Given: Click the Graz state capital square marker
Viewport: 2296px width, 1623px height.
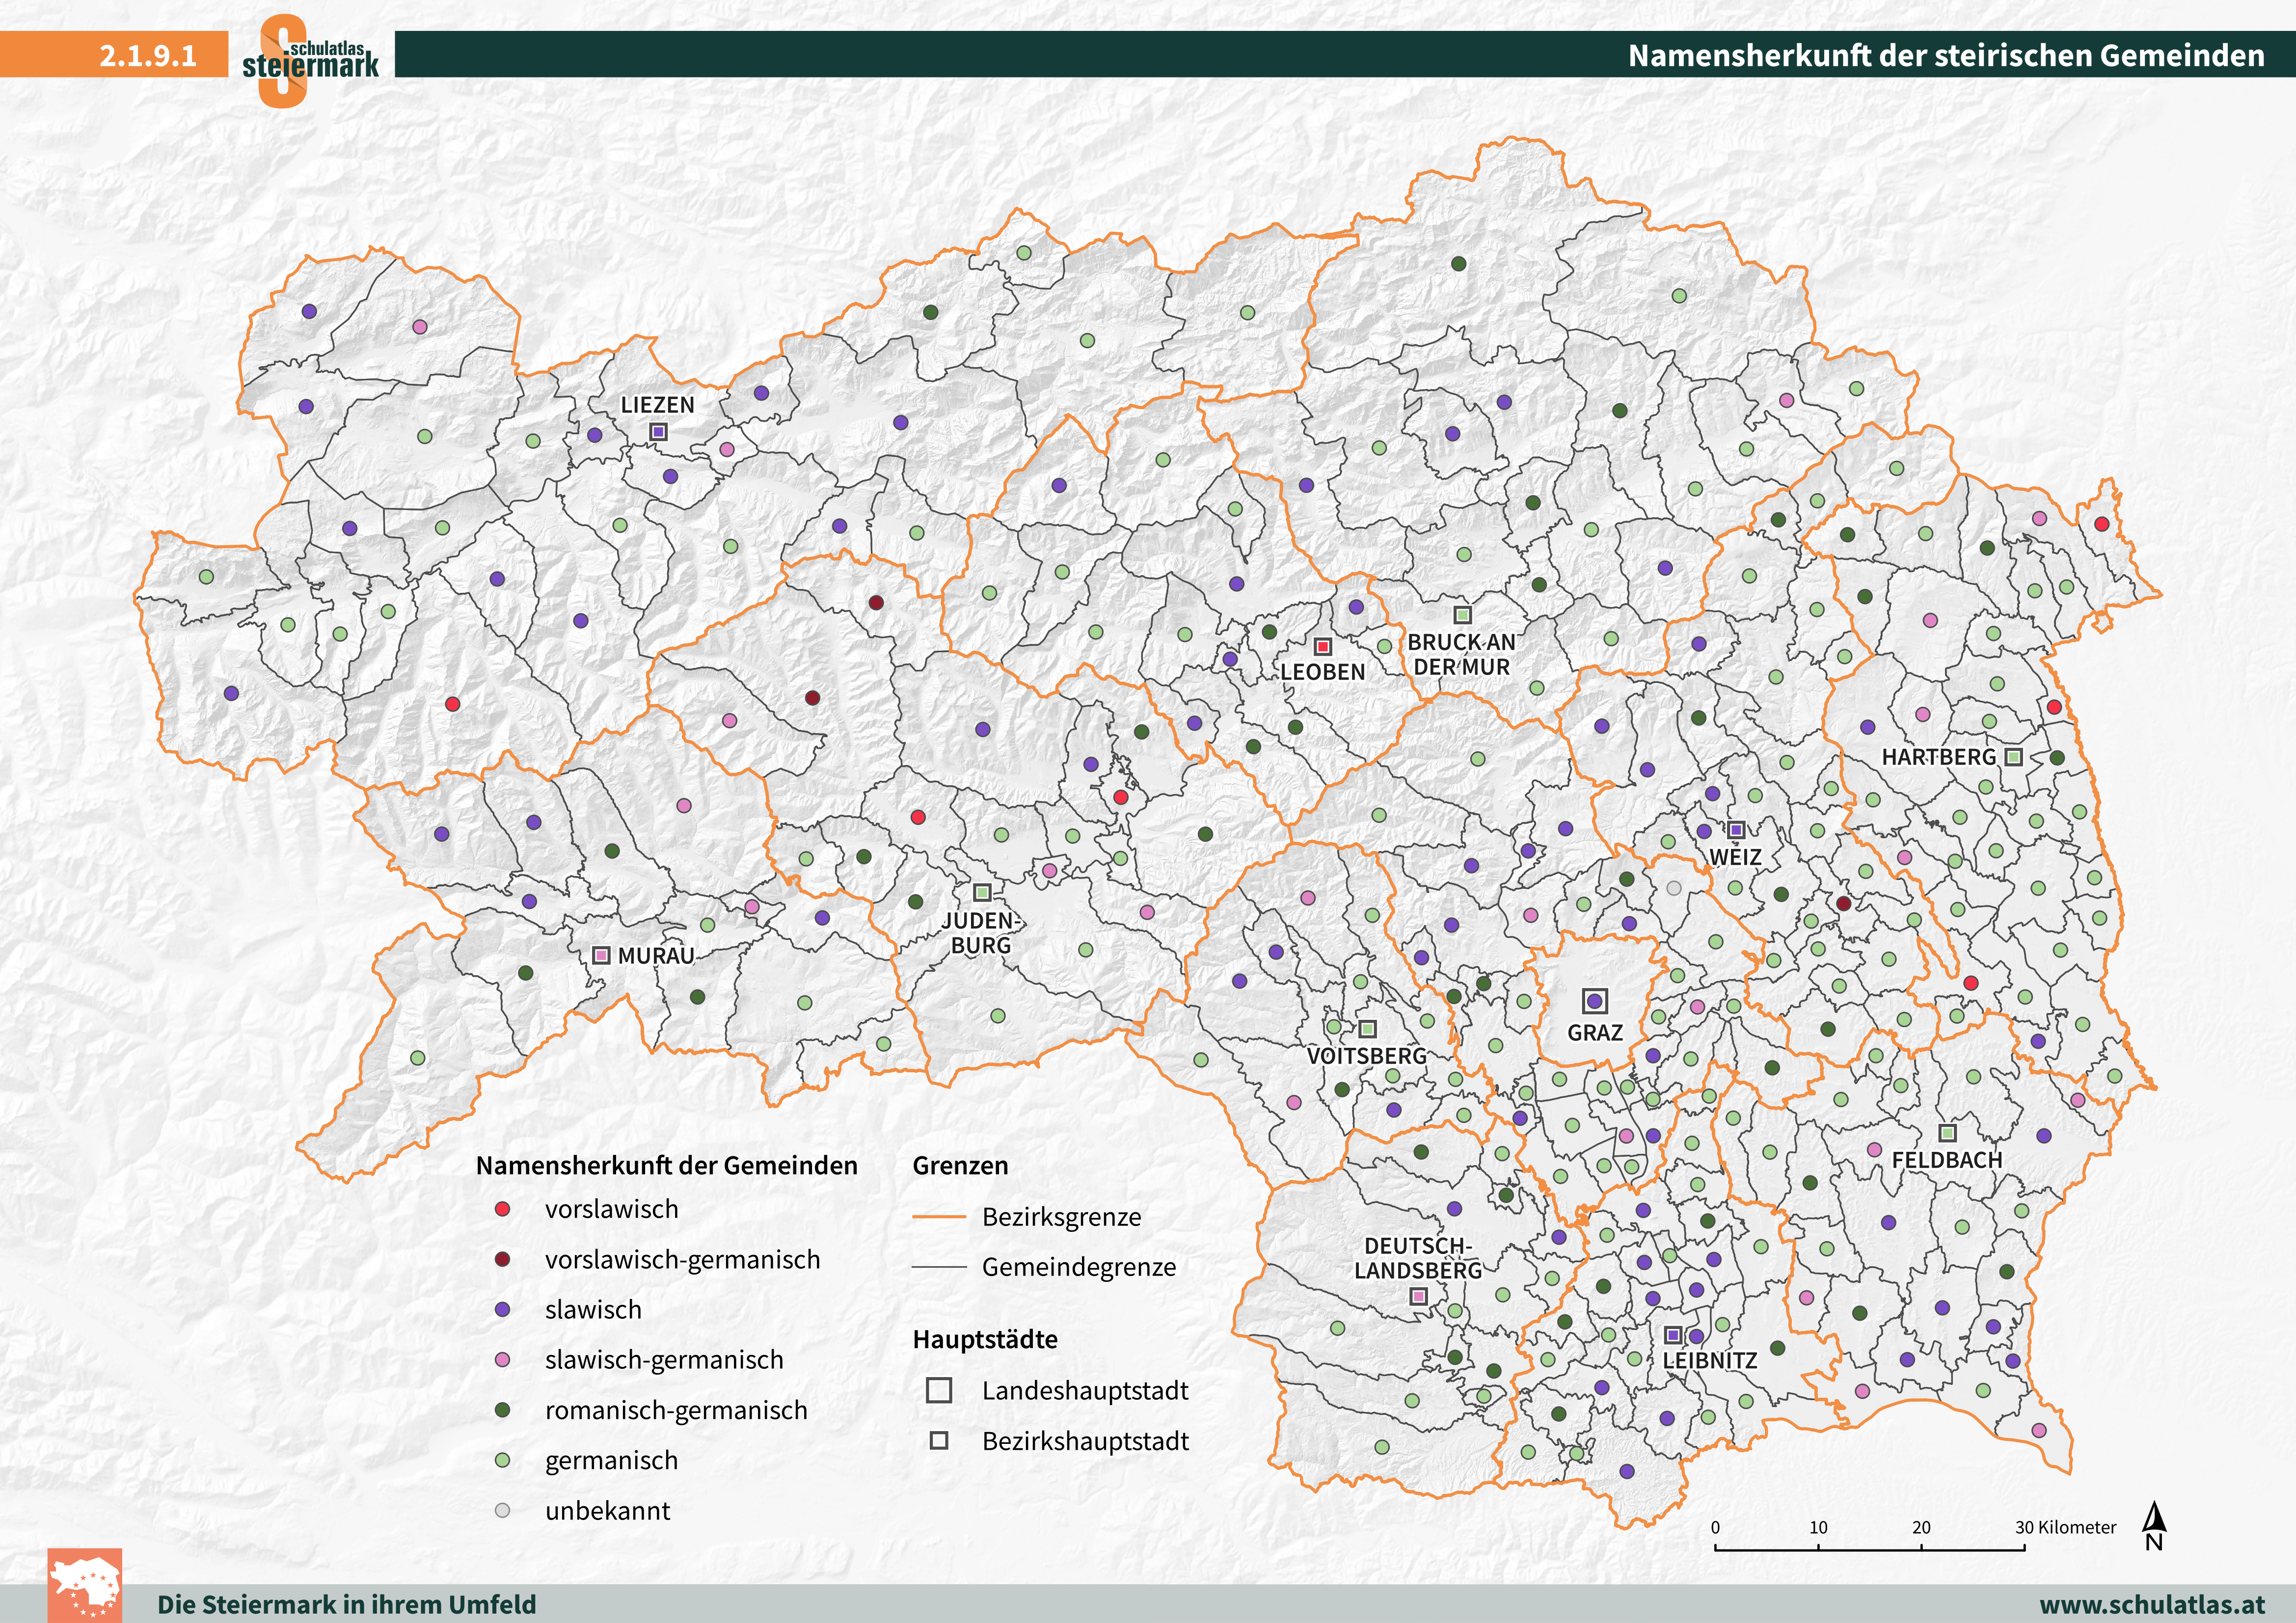Looking at the screenshot, I should coord(1594,1000).
